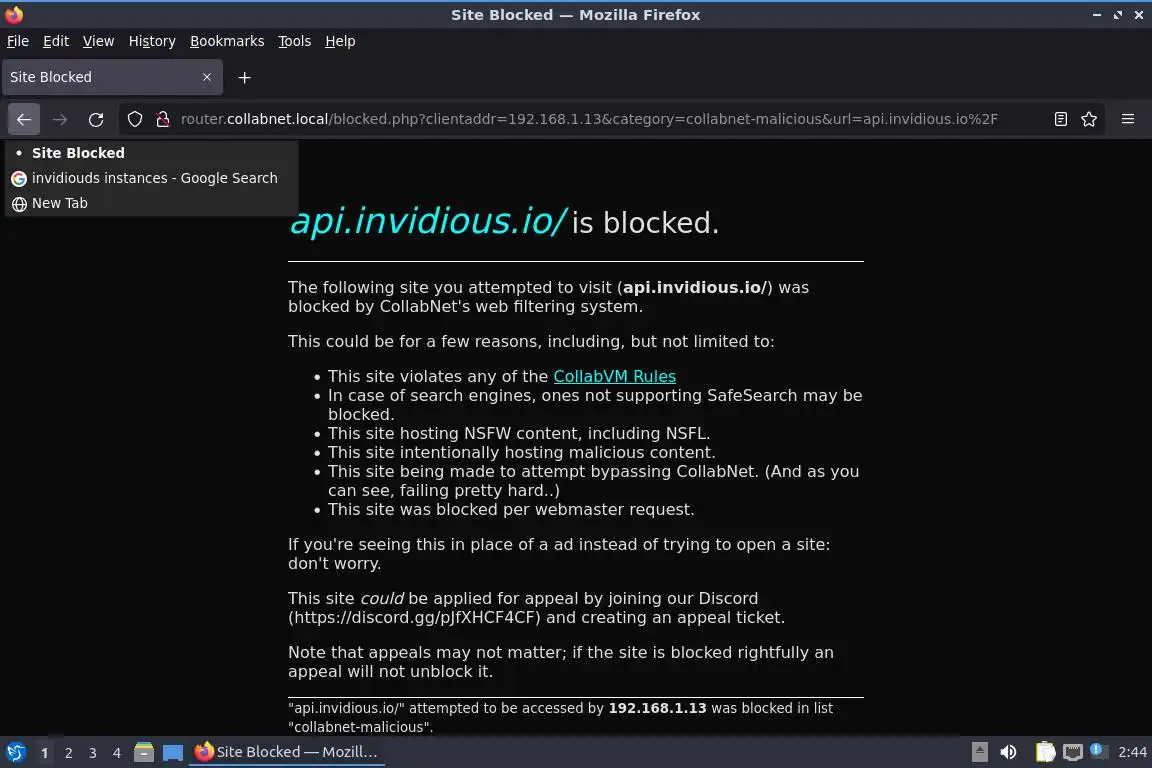The height and width of the screenshot is (768, 1152).
Task: Open the View menu
Action: [x=98, y=41]
